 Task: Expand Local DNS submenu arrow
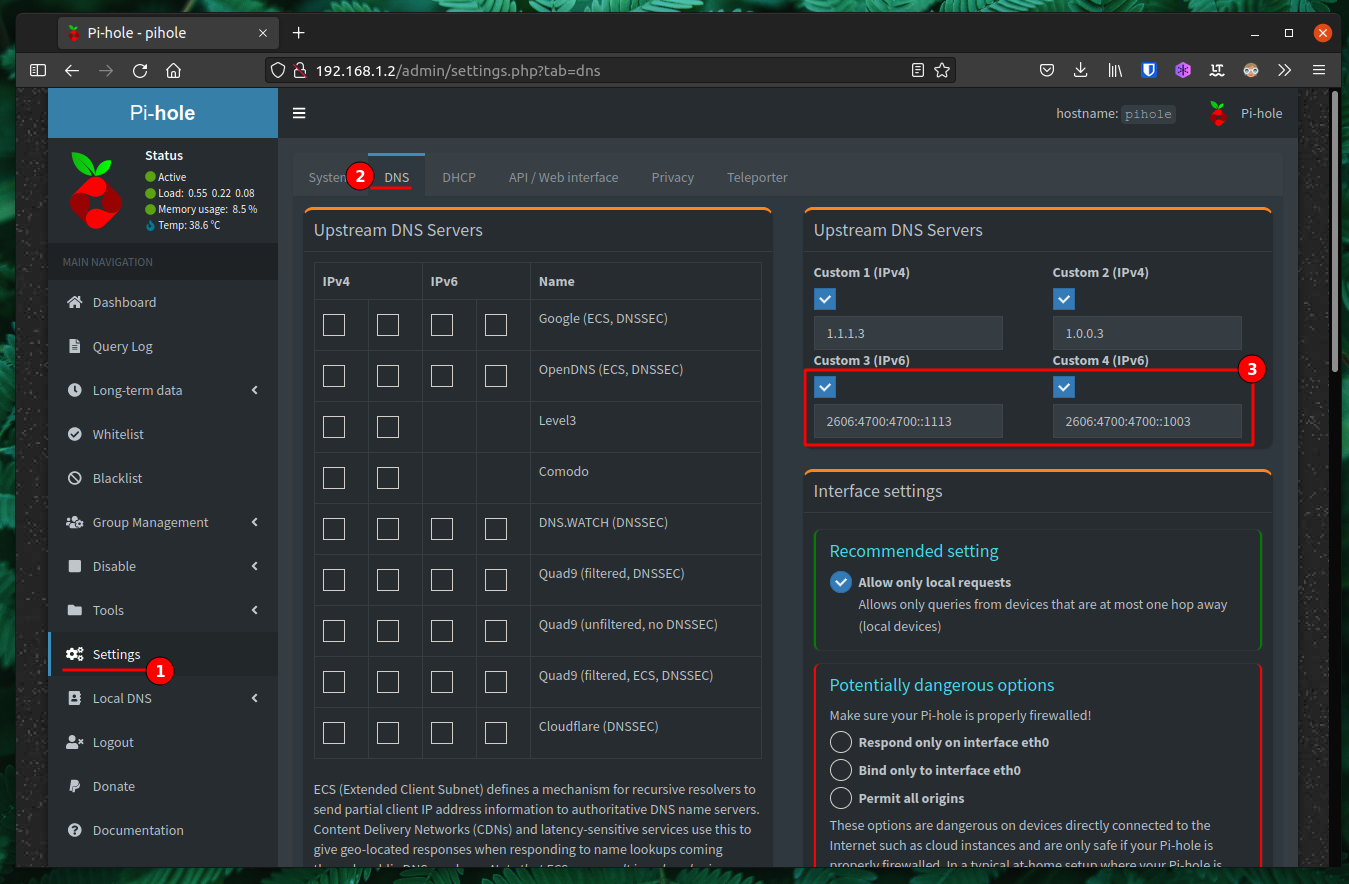click(255, 698)
